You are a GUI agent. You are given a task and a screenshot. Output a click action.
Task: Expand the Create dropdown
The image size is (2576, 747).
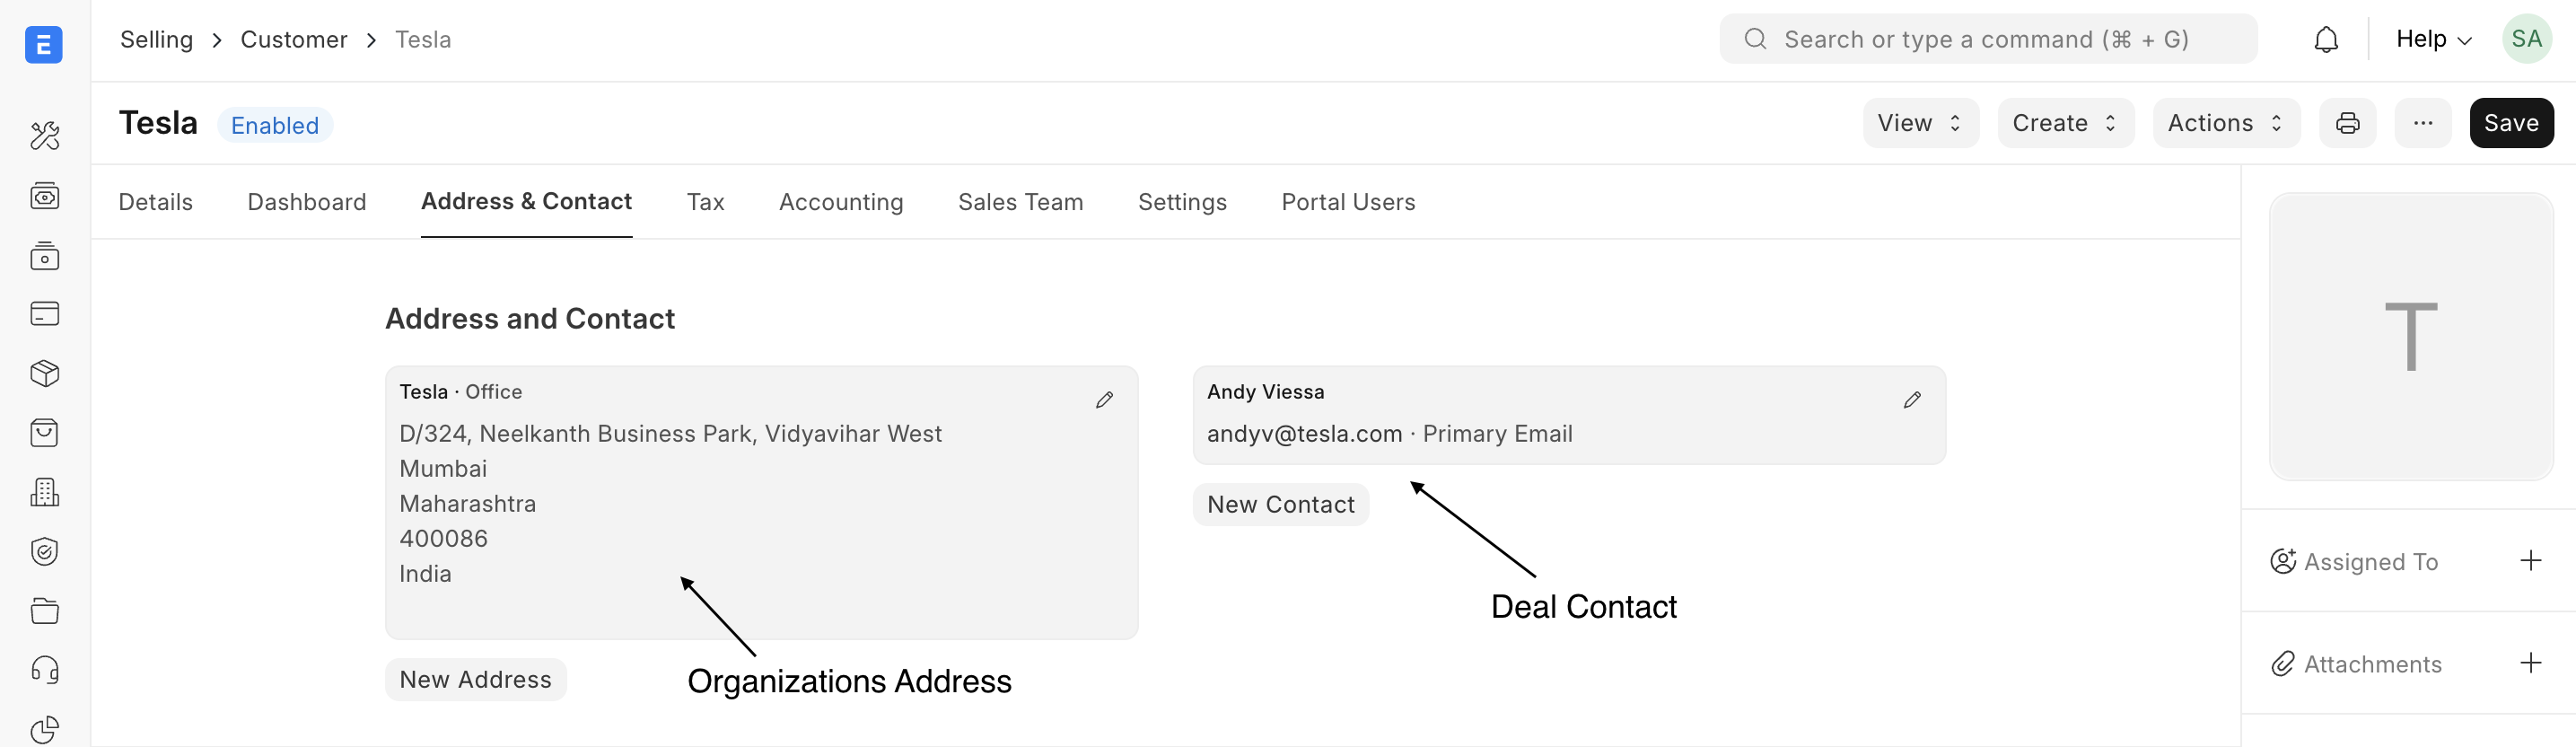pyautogui.click(x=2064, y=123)
